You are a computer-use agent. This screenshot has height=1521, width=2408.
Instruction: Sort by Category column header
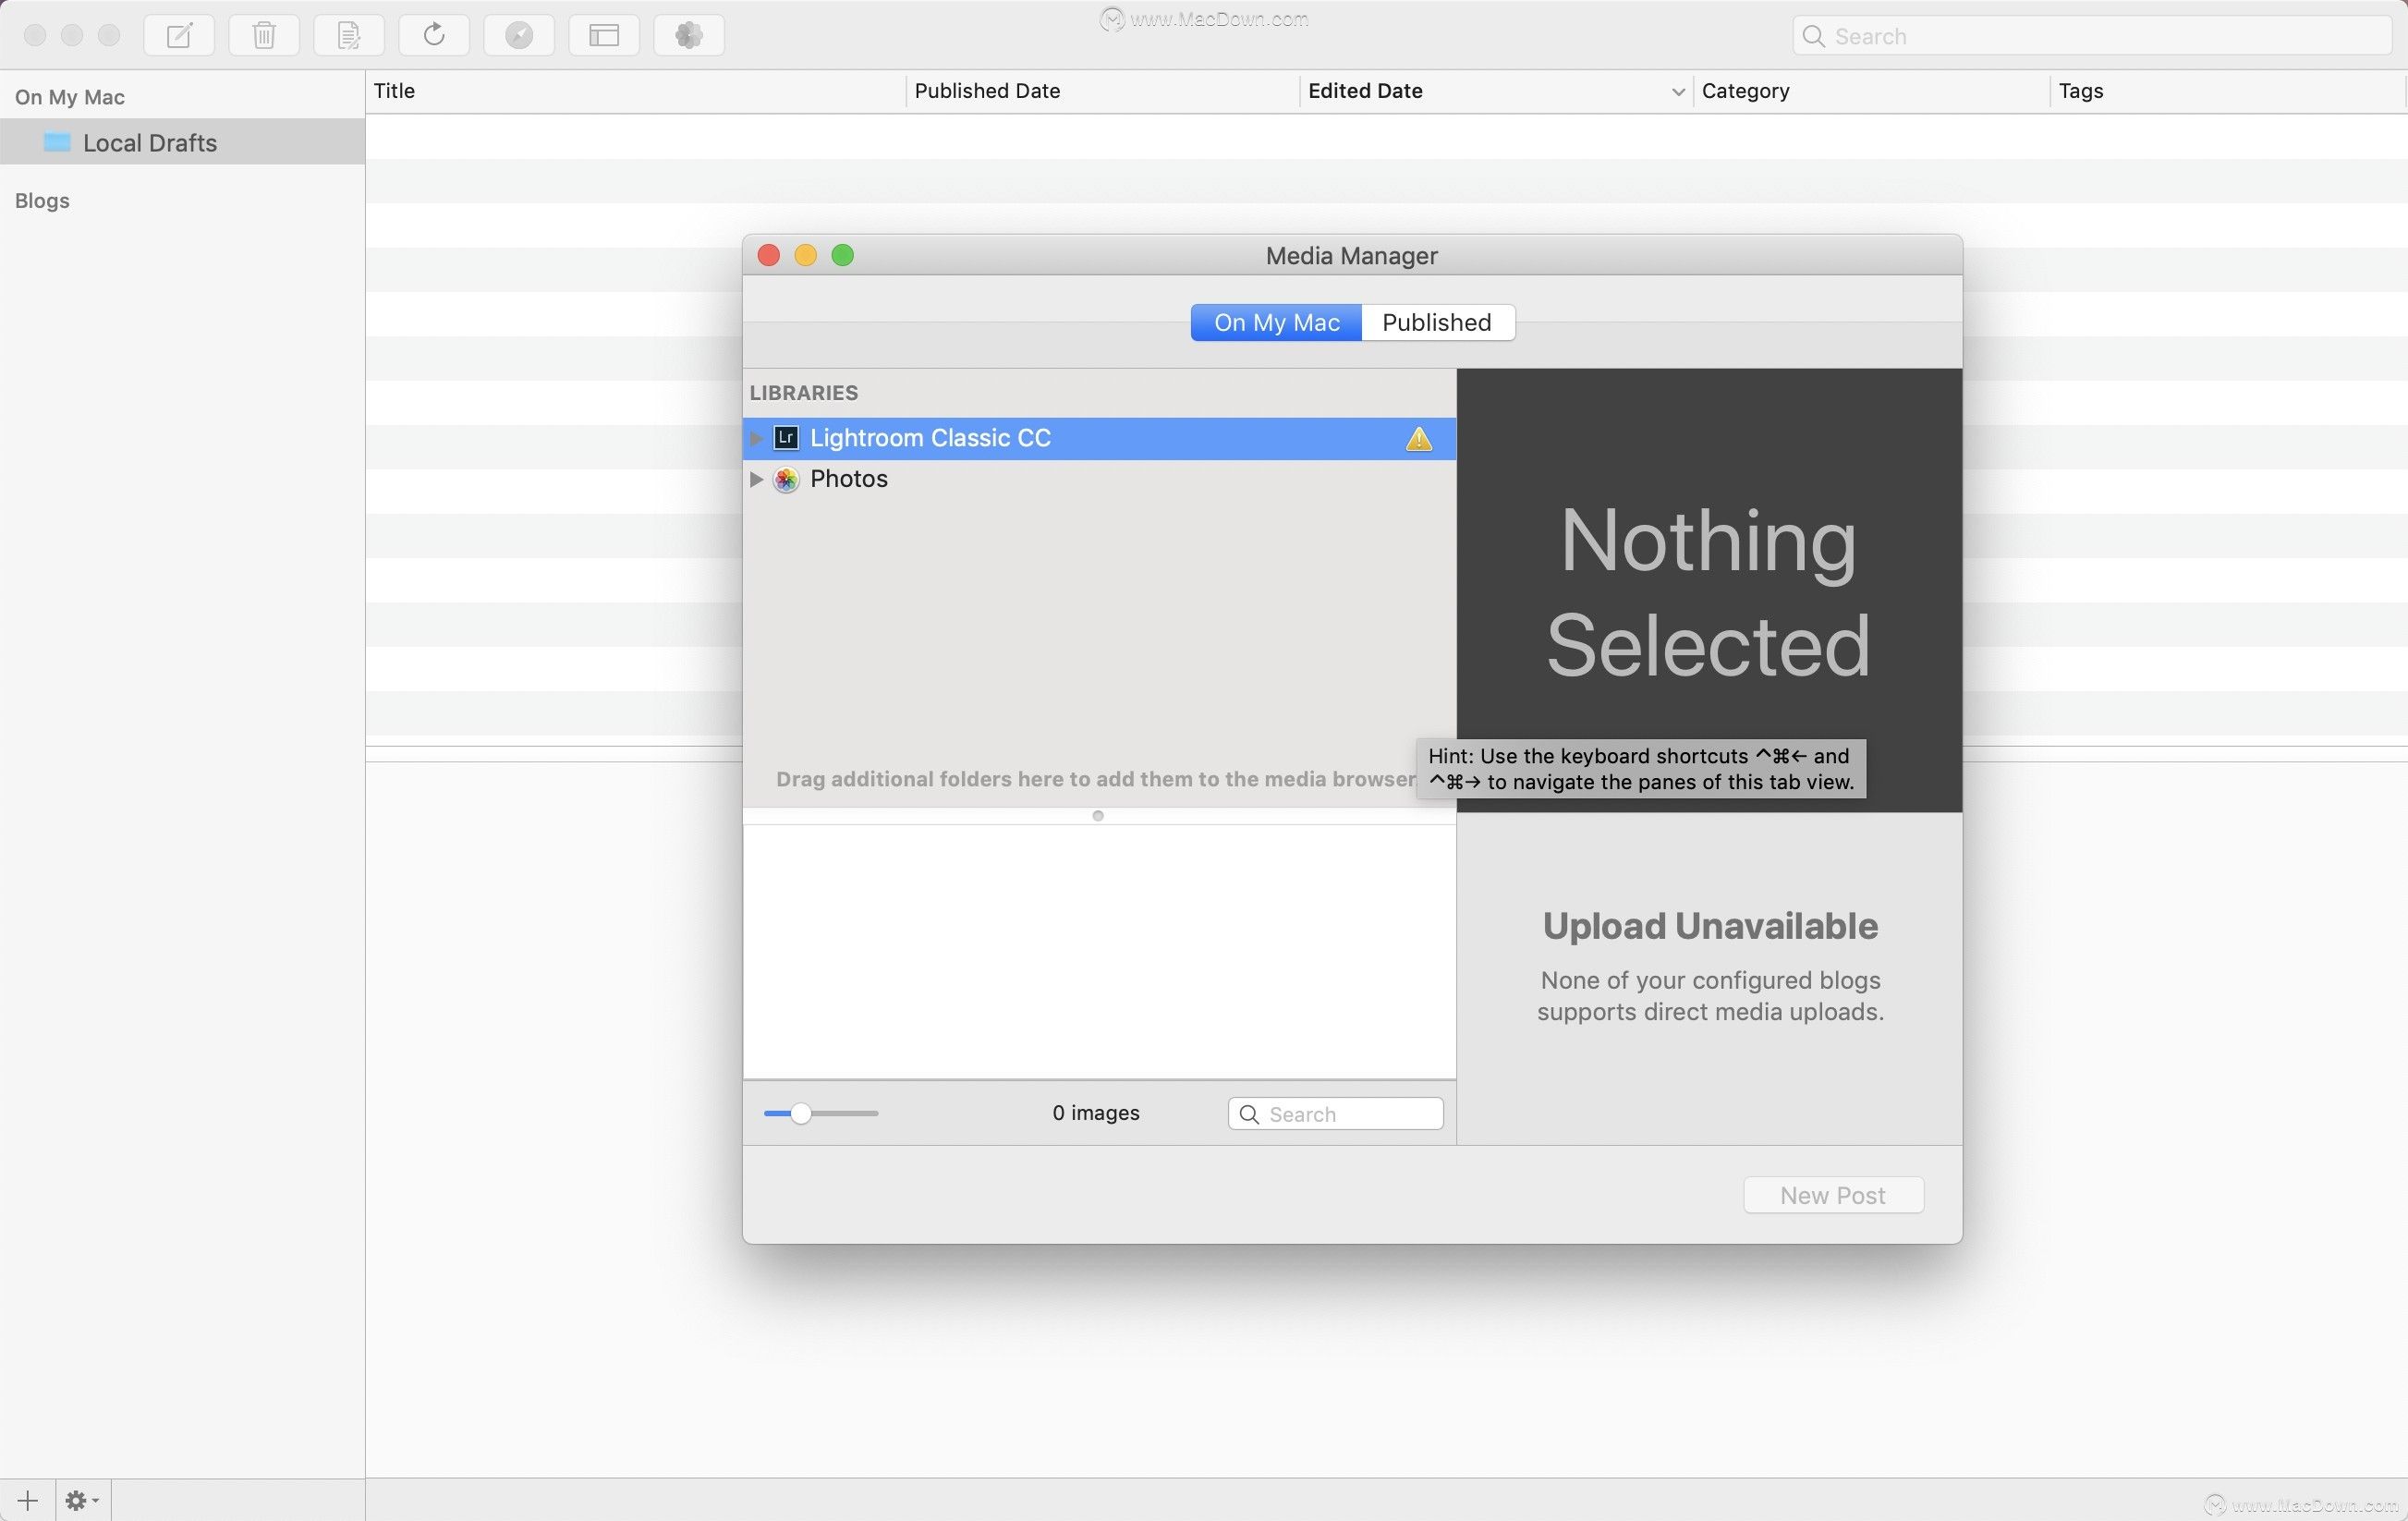1871,91
